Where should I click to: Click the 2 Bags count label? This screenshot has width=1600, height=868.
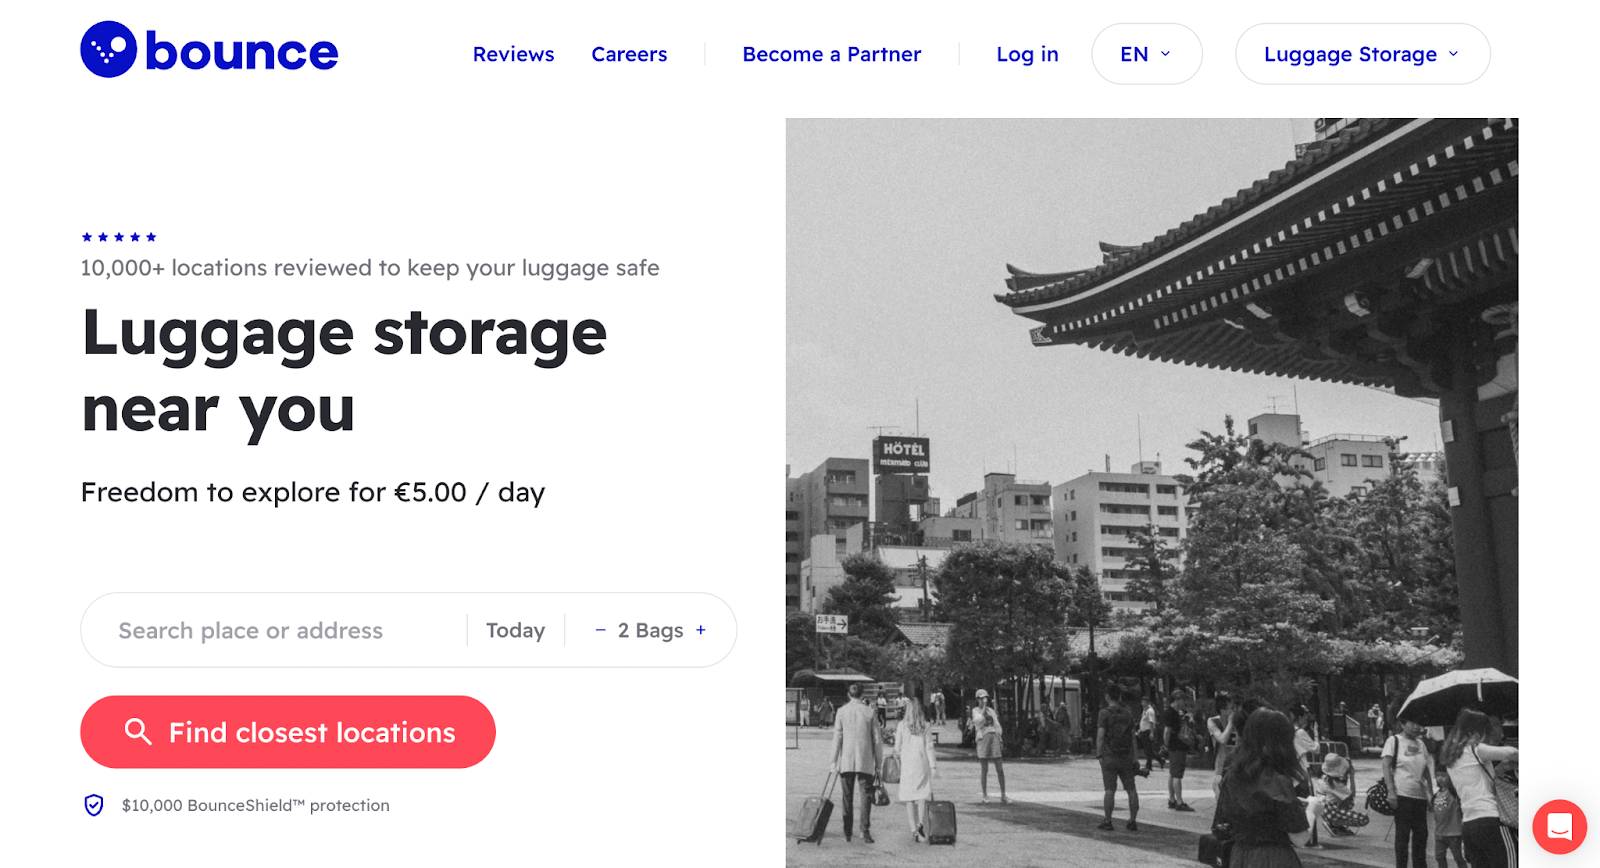[650, 630]
